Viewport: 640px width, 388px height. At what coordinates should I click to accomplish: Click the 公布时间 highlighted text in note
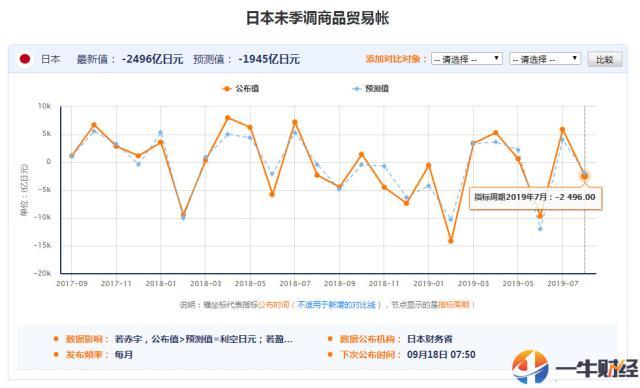[274, 305]
